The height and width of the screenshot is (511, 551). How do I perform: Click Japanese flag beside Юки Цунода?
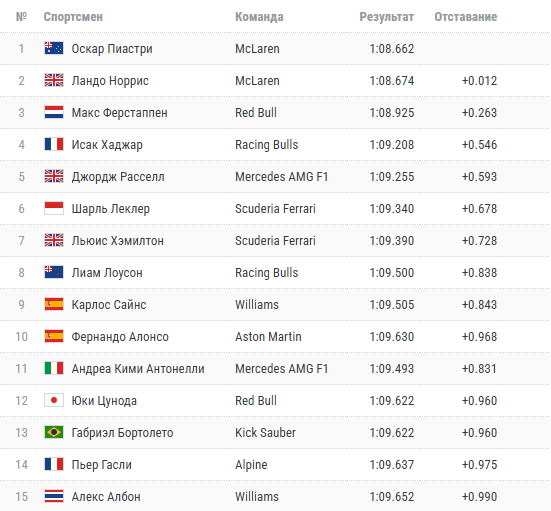[x=54, y=400]
